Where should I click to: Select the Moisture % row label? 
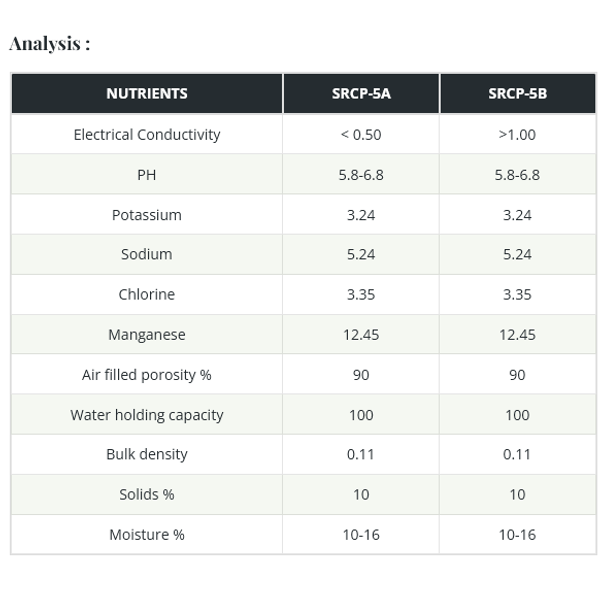pyautogui.click(x=147, y=535)
